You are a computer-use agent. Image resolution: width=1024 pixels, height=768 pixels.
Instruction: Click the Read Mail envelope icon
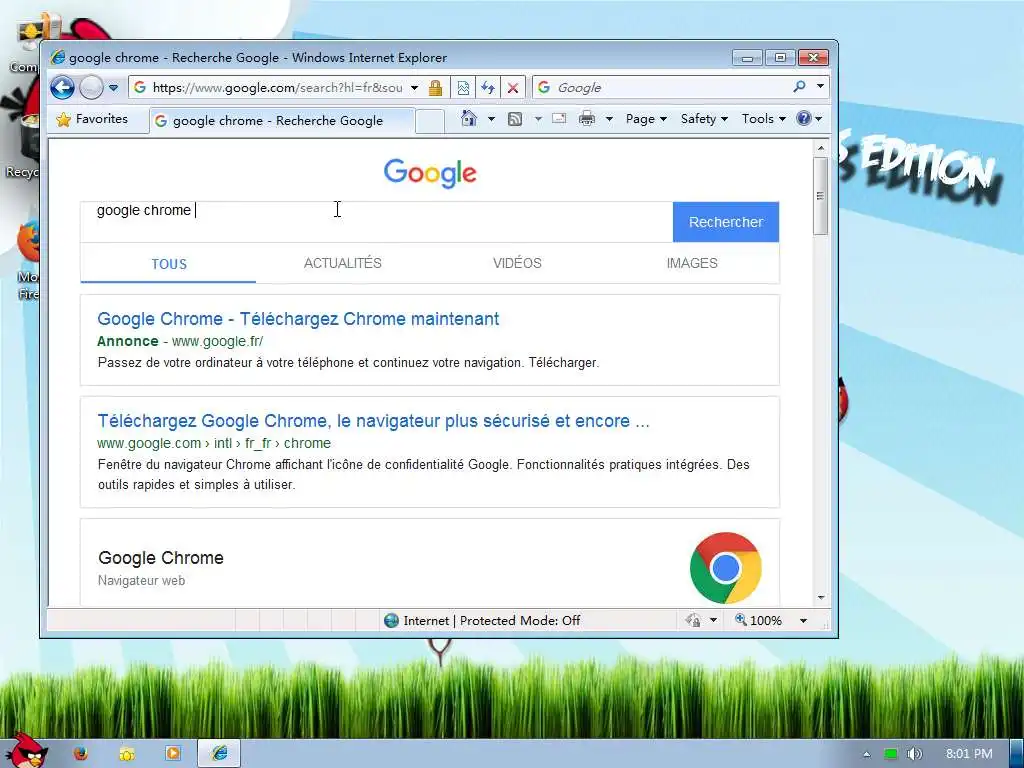[x=559, y=119]
